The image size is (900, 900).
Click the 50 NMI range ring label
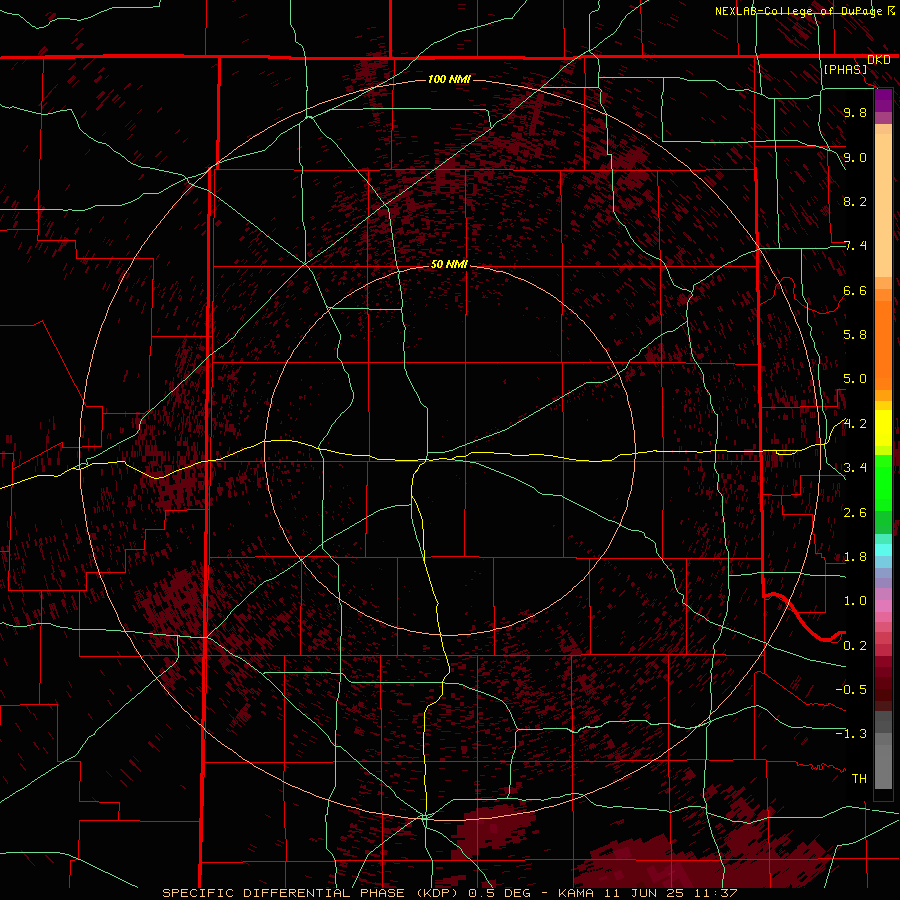[x=449, y=264]
